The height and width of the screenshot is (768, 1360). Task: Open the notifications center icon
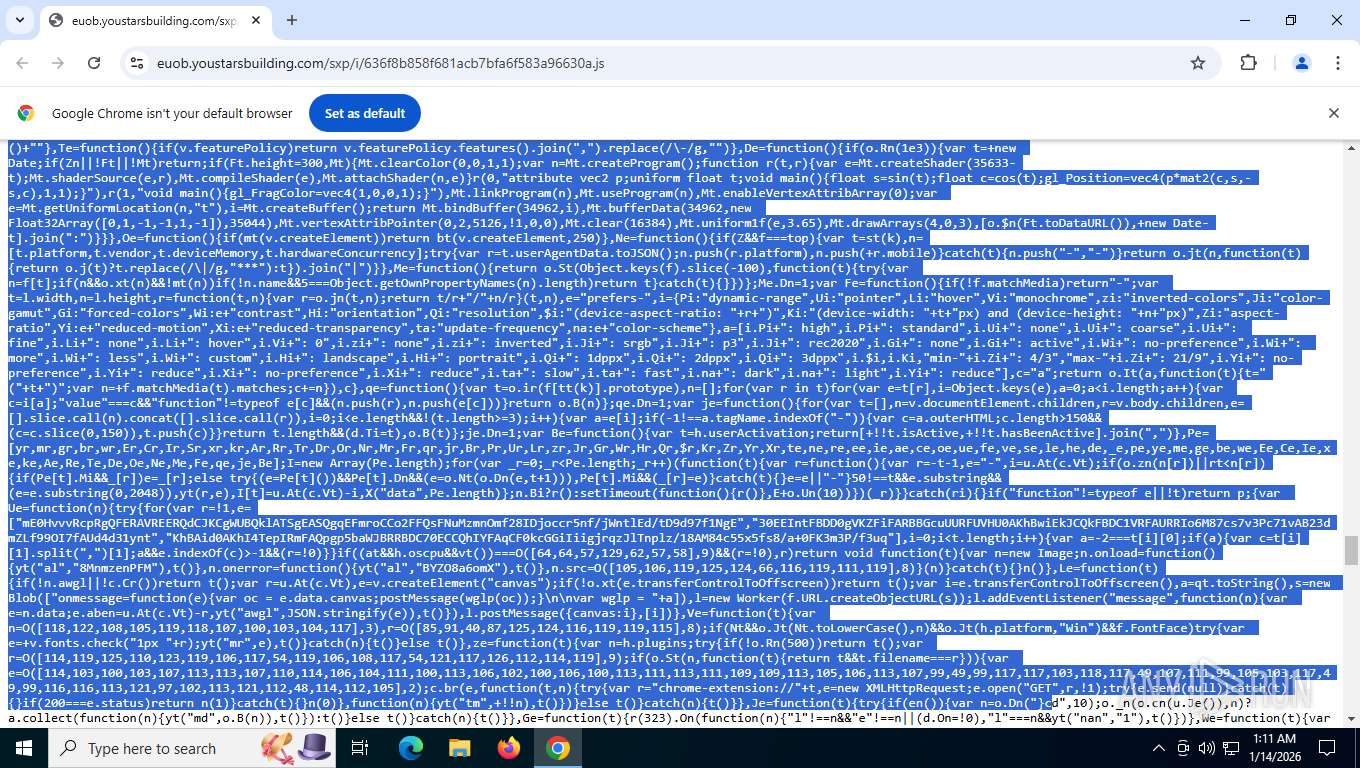pyautogui.click(x=1327, y=748)
